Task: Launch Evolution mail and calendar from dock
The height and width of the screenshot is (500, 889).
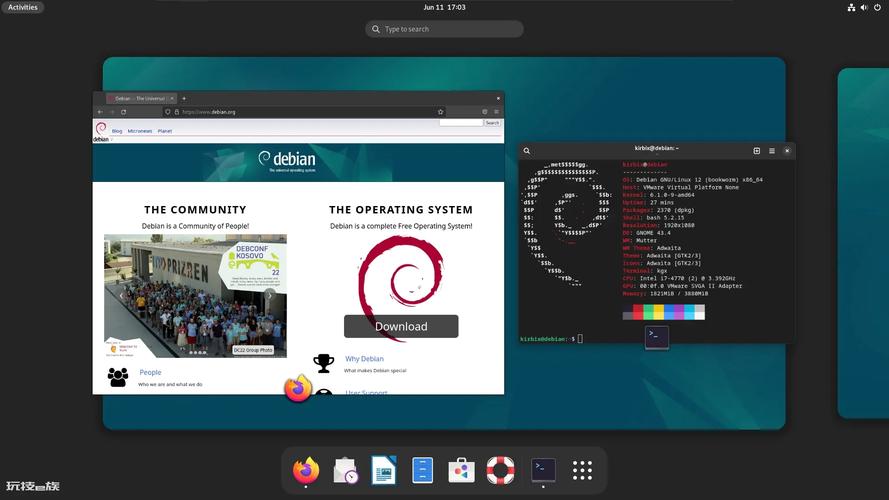Action: pyautogui.click(x=345, y=470)
